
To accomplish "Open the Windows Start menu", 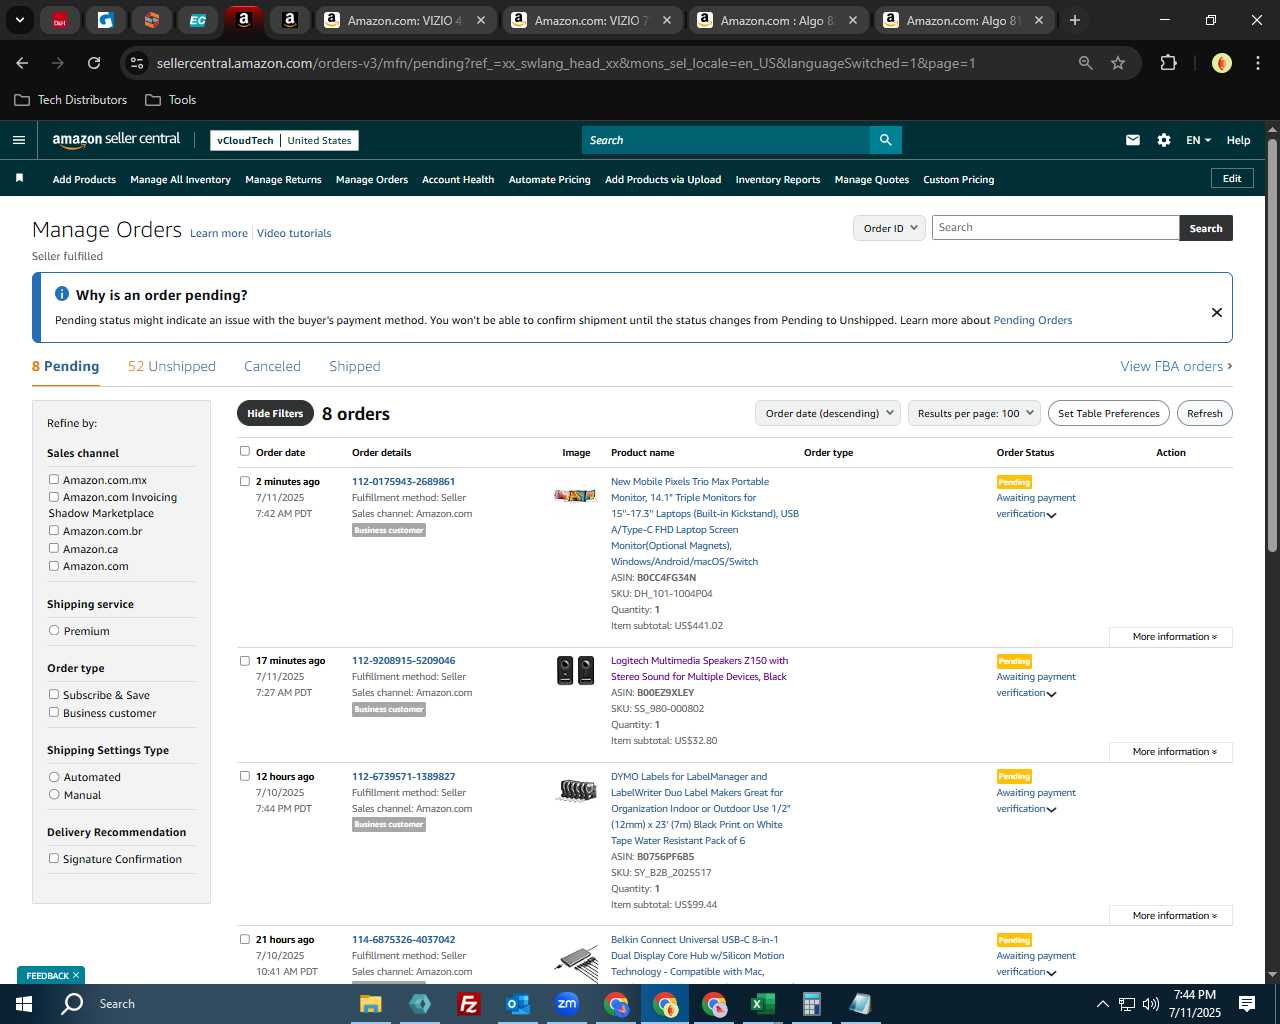I will tap(23, 1004).
